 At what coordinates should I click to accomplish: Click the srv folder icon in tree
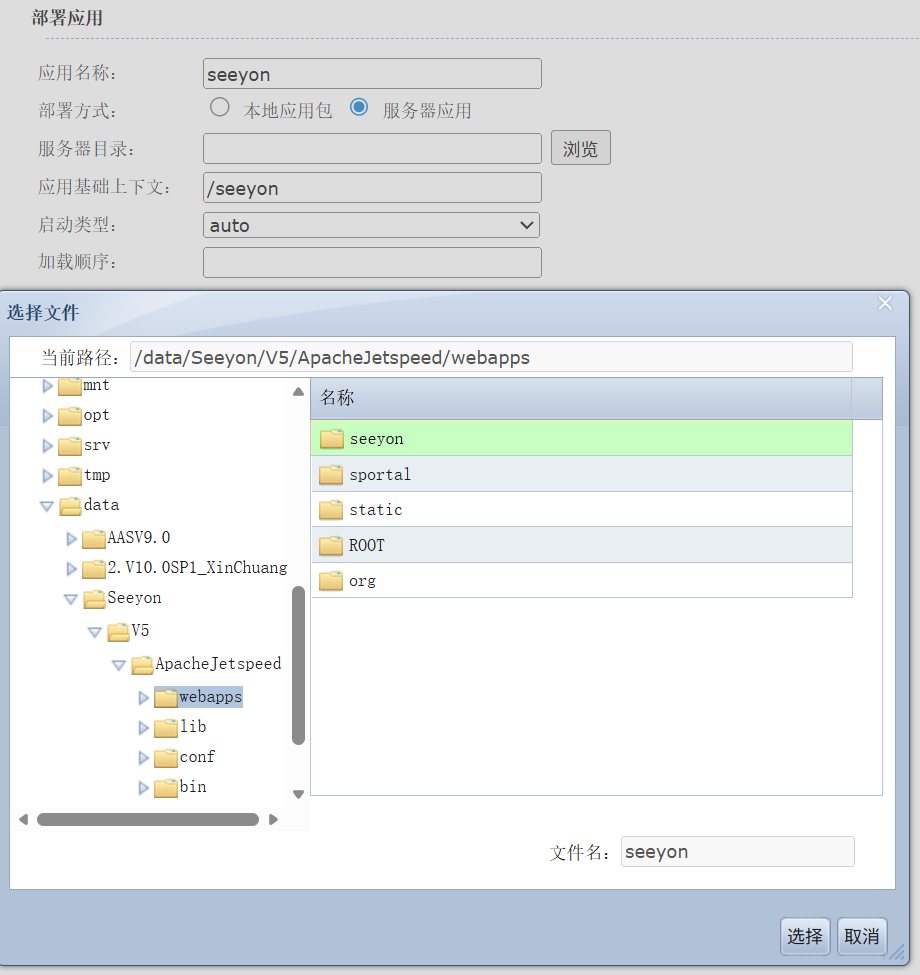pos(70,446)
